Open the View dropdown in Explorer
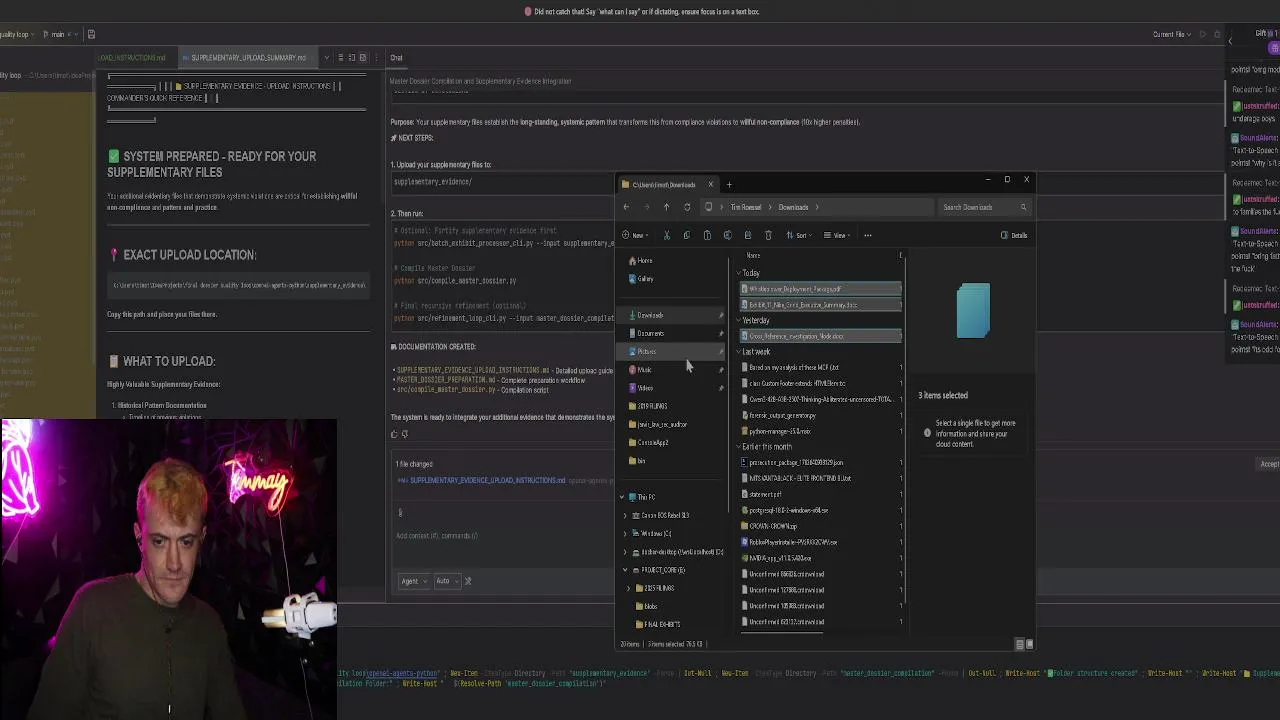1280x720 pixels. click(838, 235)
